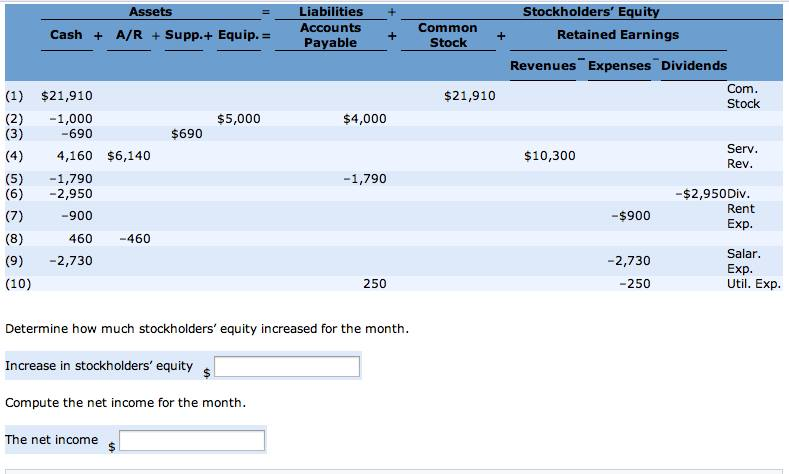Image resolution: width=789 pixels, height=474 pixels.
Task: Click the $5,000 equipment amount
Action: (239, 119)
